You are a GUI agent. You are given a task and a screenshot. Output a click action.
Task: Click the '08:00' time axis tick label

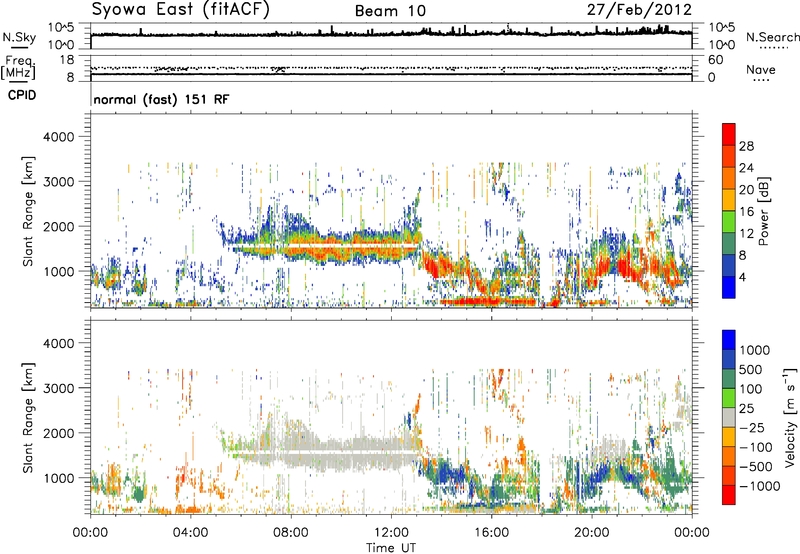[291, 533]
